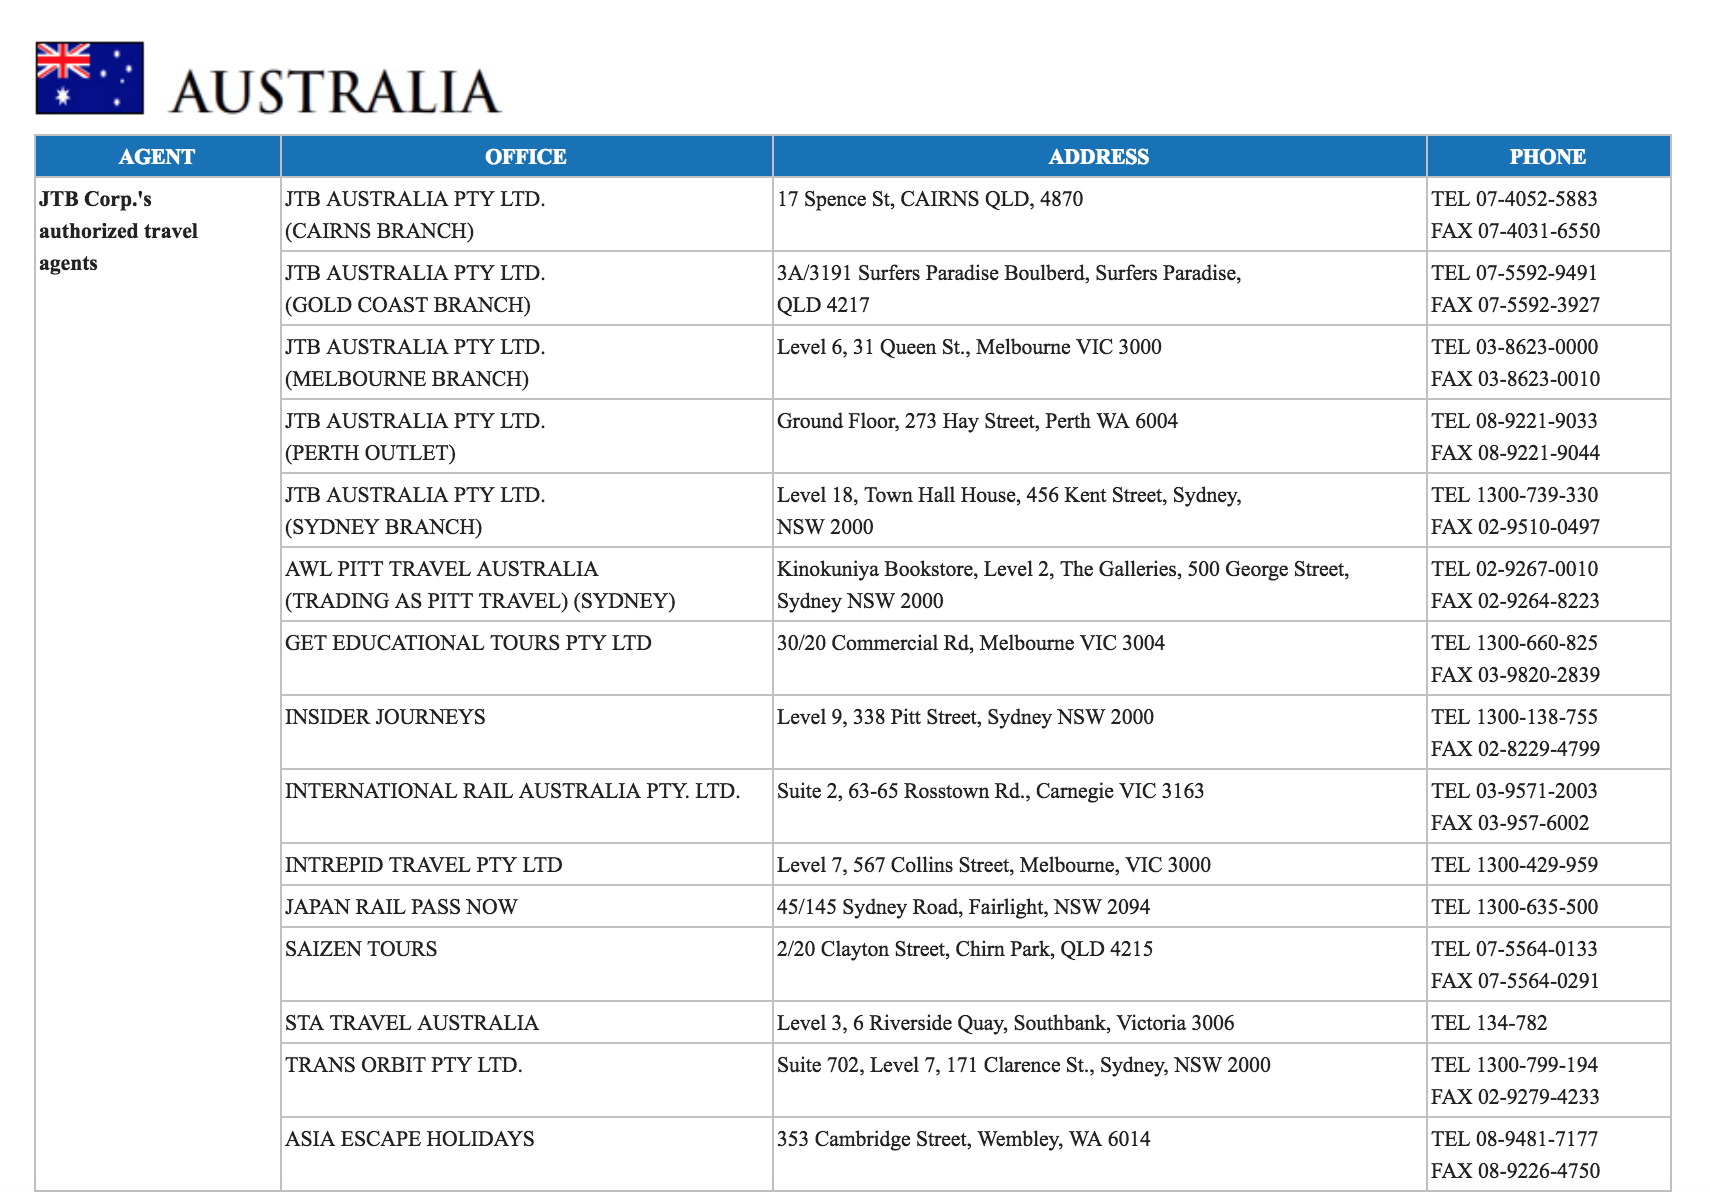Image resolution: width=1710 pixels, height=1192 pixels.
Task: Select the OFFICE column header
Action: (526, 157)
